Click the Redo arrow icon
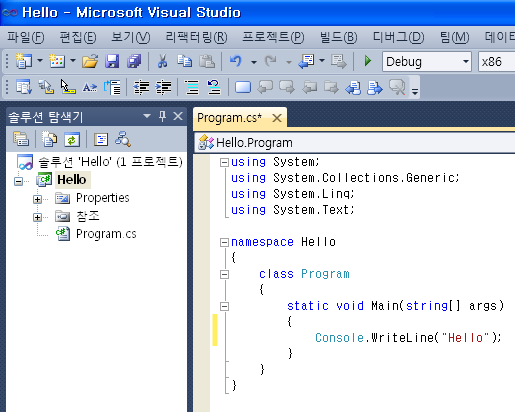Viewport: 515px width, 412px height. (x=271, y=61)
